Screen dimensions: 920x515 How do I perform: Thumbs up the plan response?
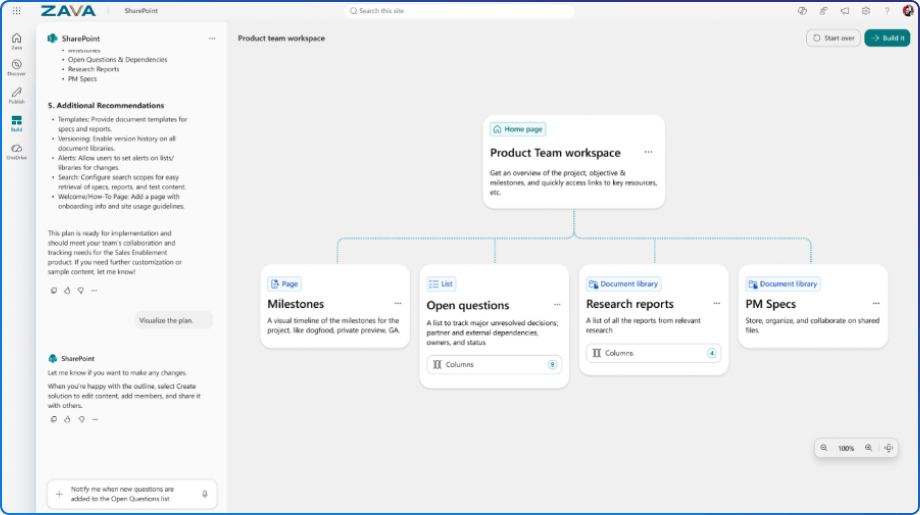[x=67, y=290]
